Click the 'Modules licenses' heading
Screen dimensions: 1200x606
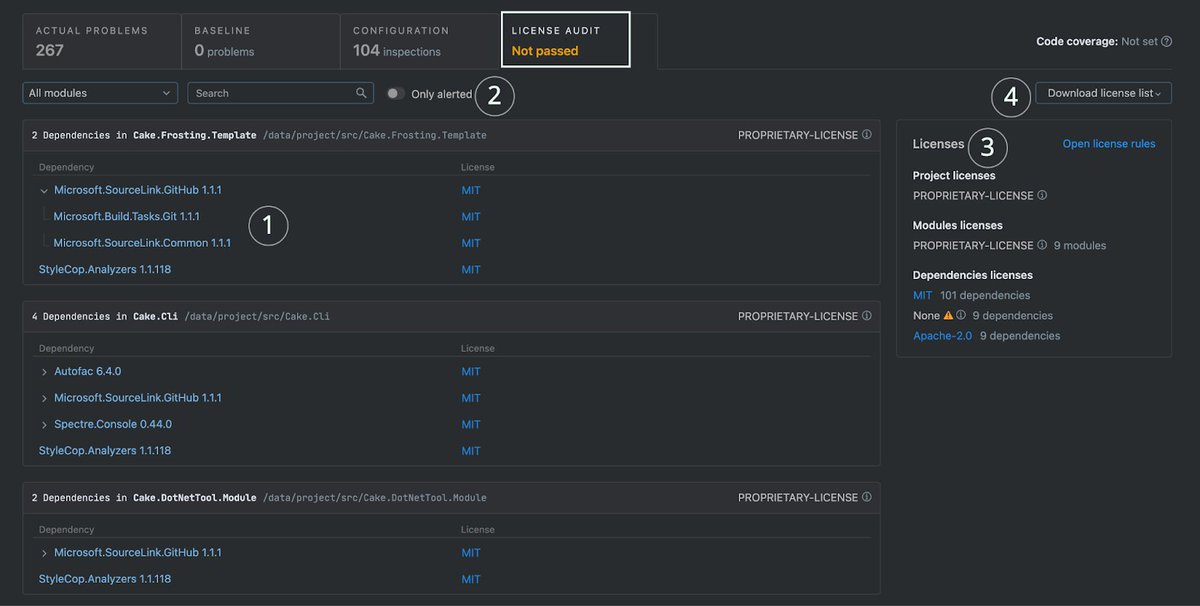958,225
